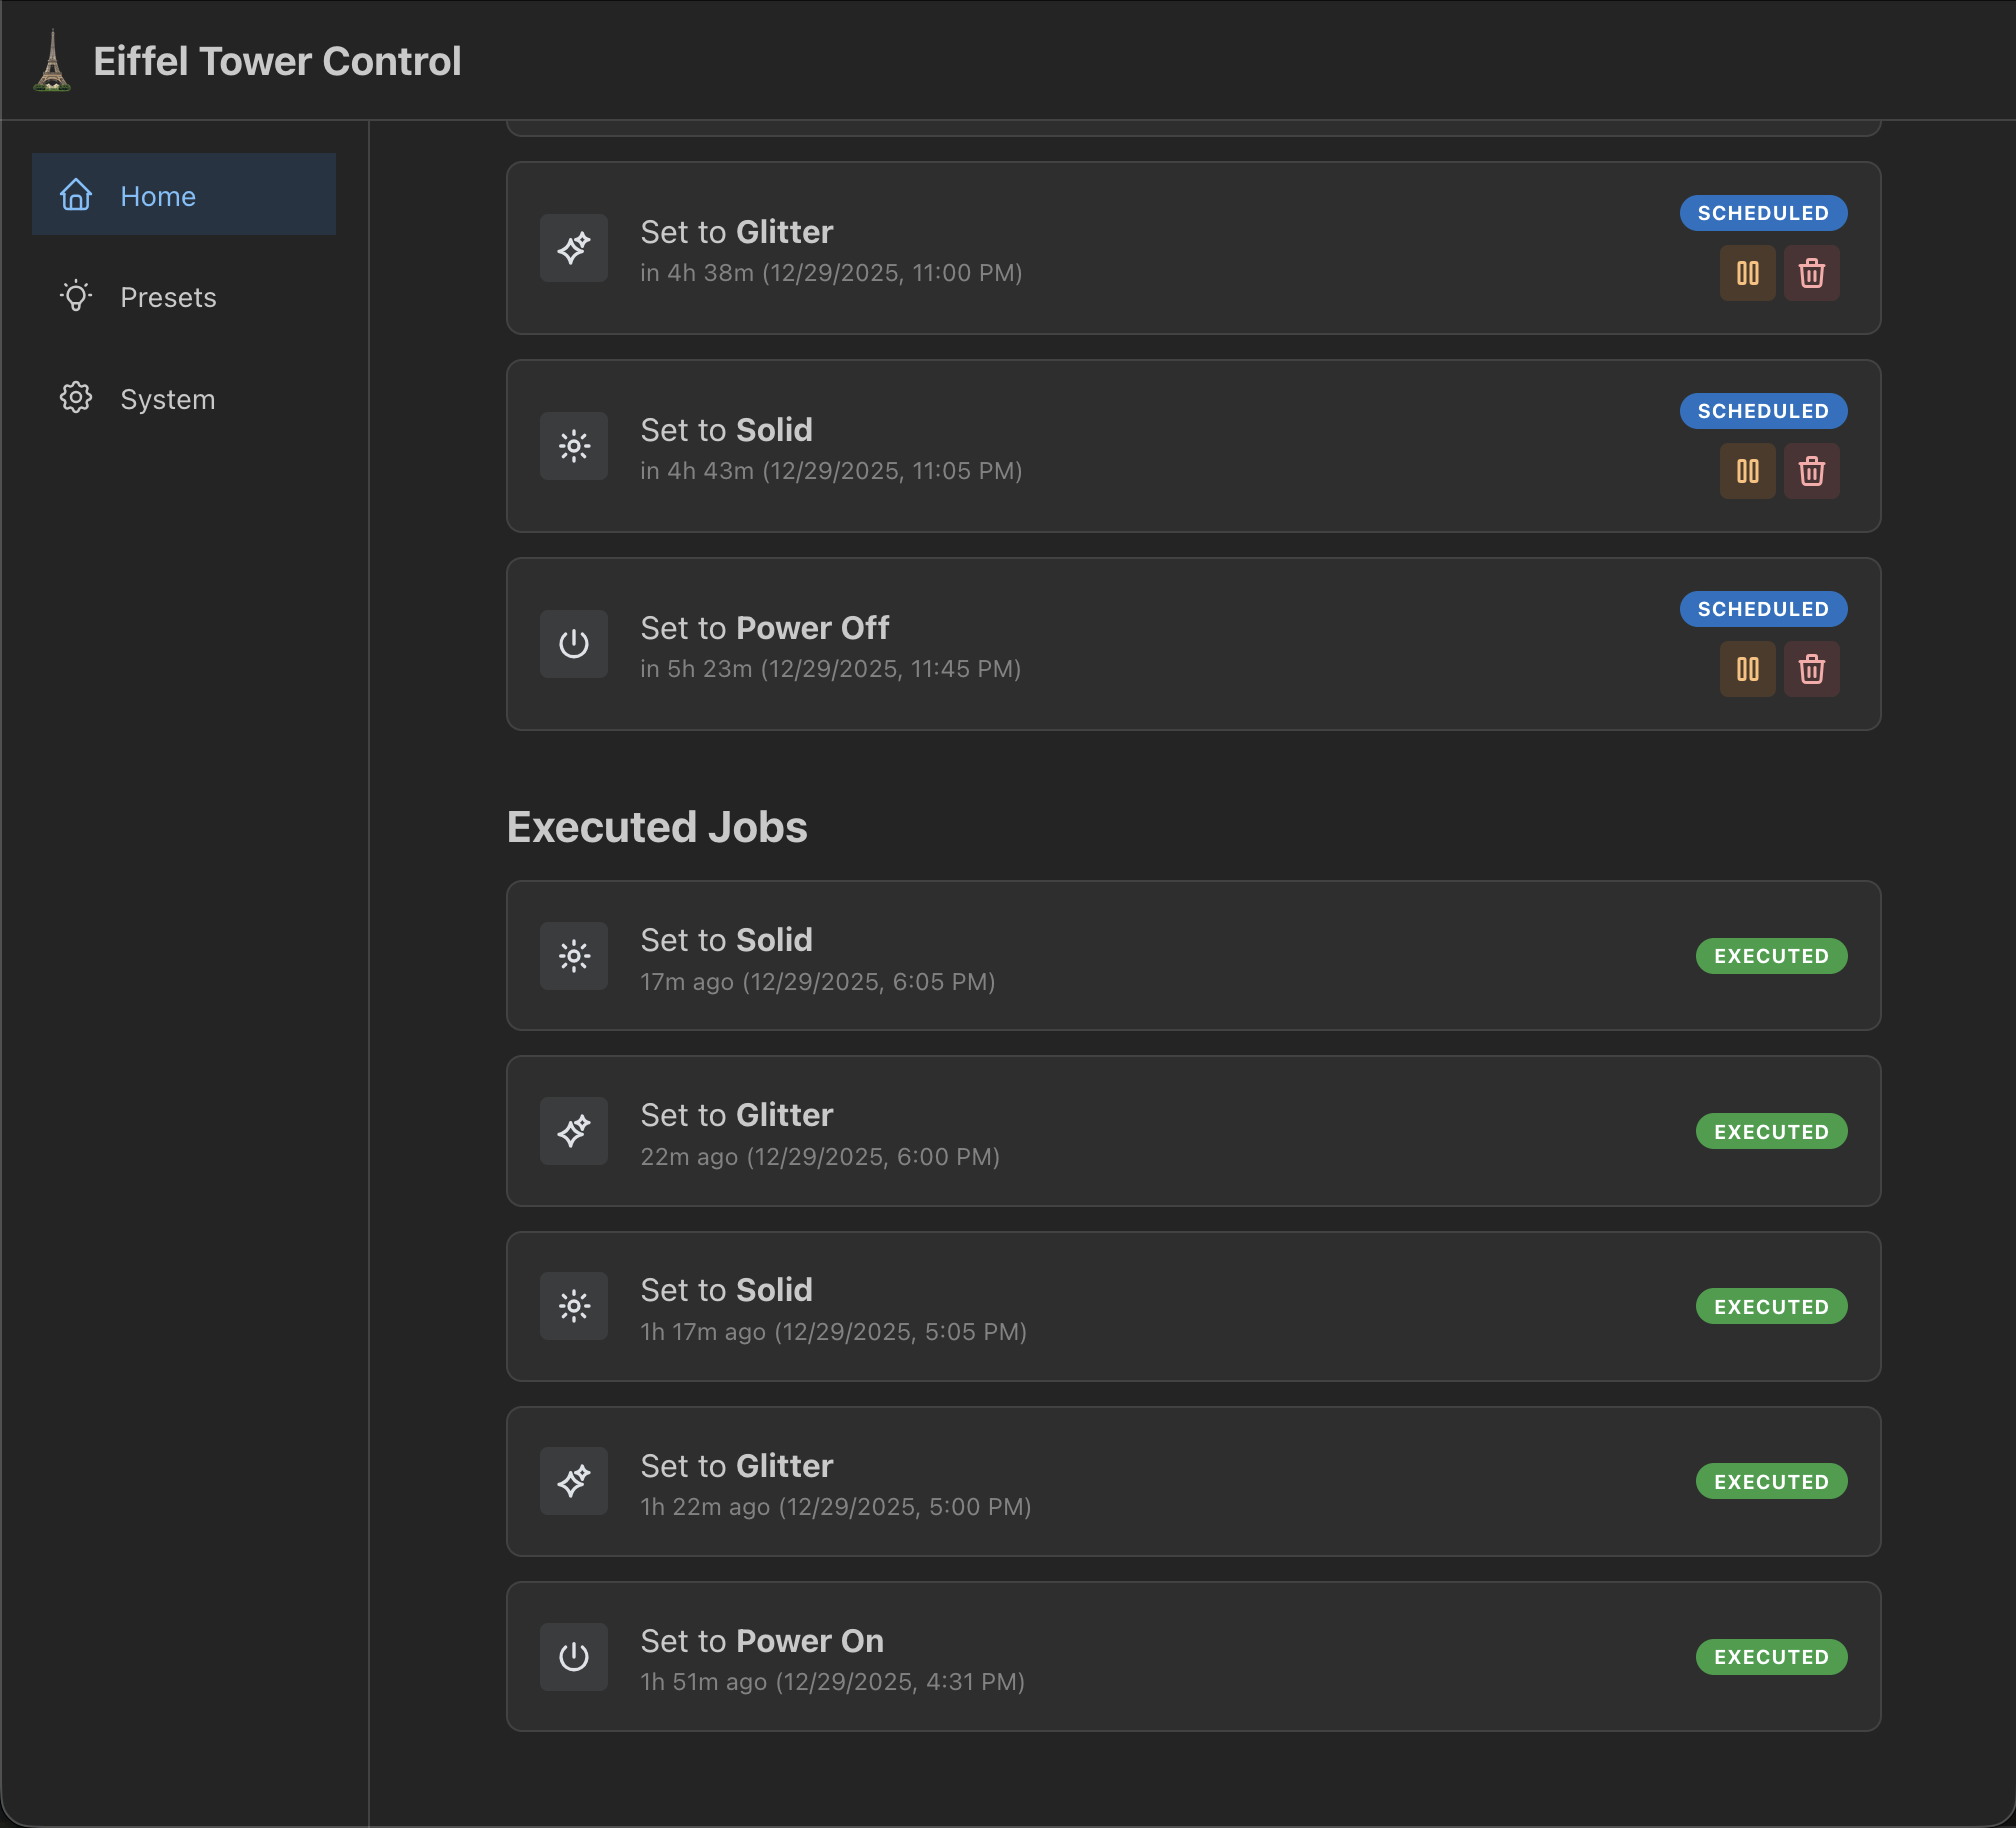Delete the scheduled Power Off job
This screenshot has width=2016, height=1828.
click(1812, 669)
